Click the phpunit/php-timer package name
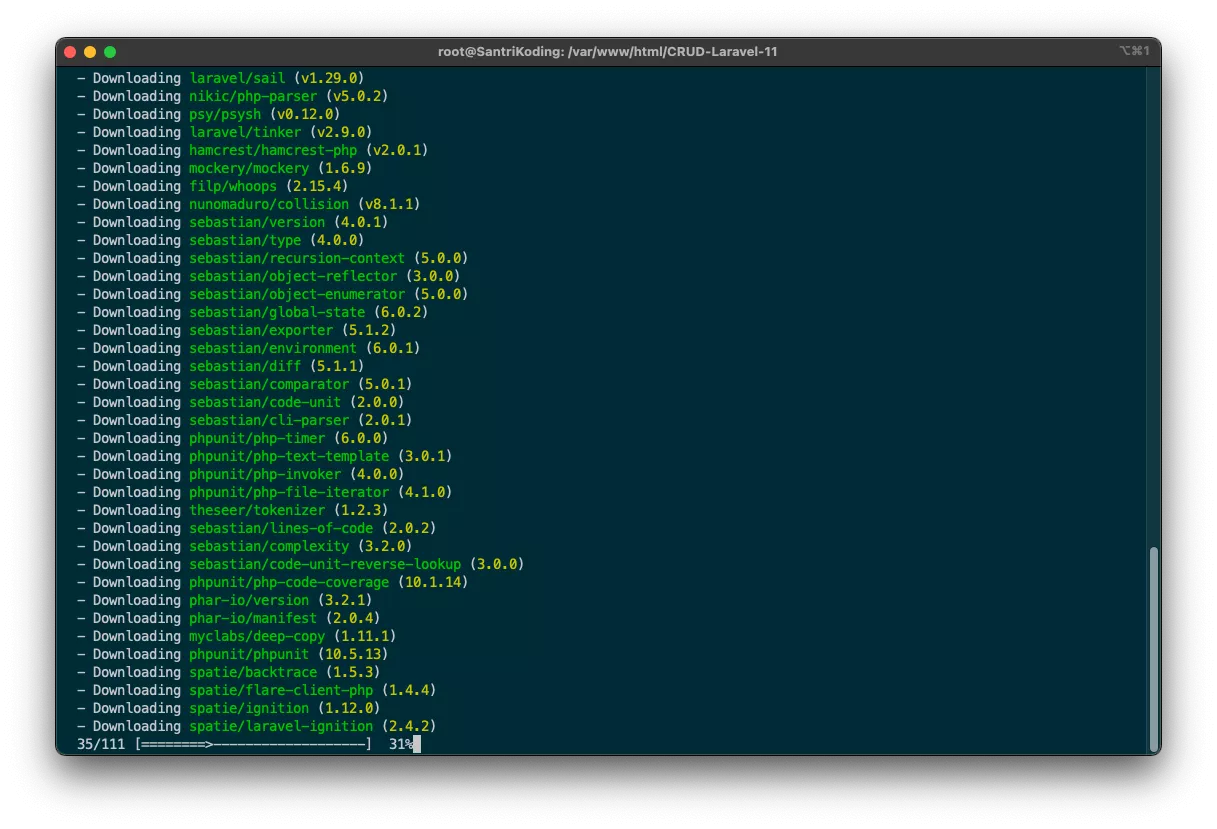Image resolution: width=1217 pixels, height=829 pixels. (x=257, y=438)
